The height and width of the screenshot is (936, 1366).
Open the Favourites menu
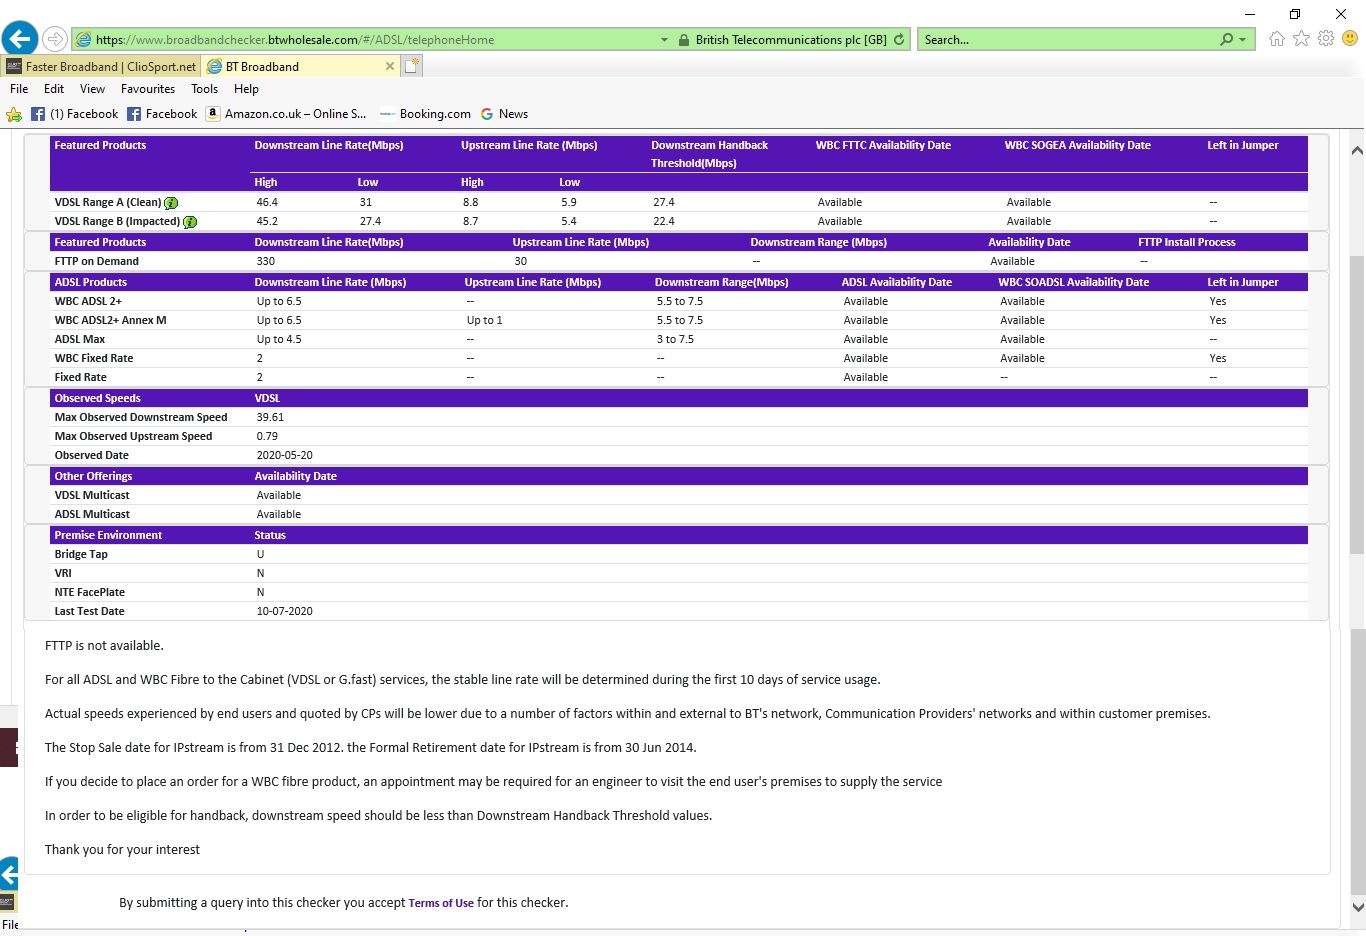point(148,89)
